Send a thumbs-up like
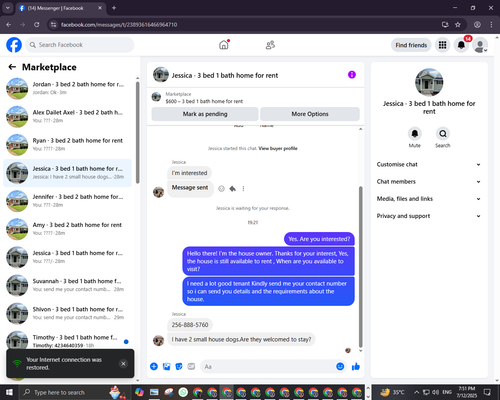Screen dimensions: 500x400 pyautogui.click(x=356, y=367)
